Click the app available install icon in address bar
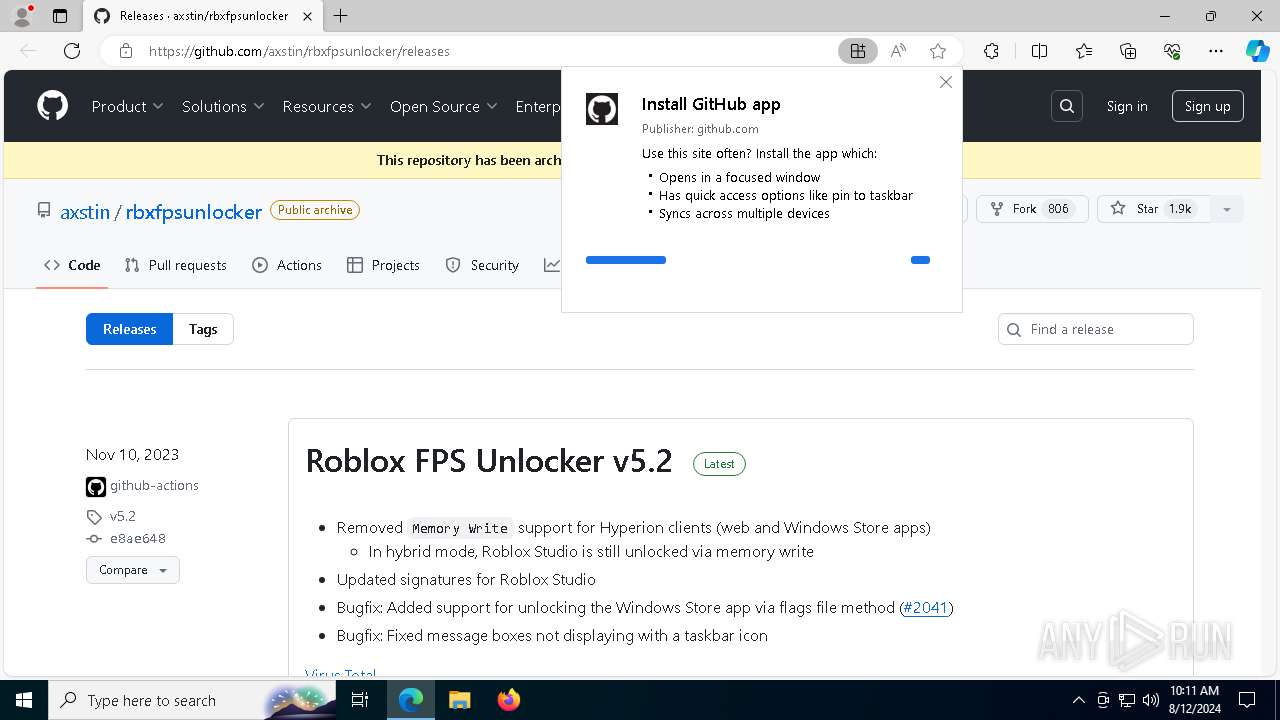Screen dimensions: 1280x720 point(858,51)
